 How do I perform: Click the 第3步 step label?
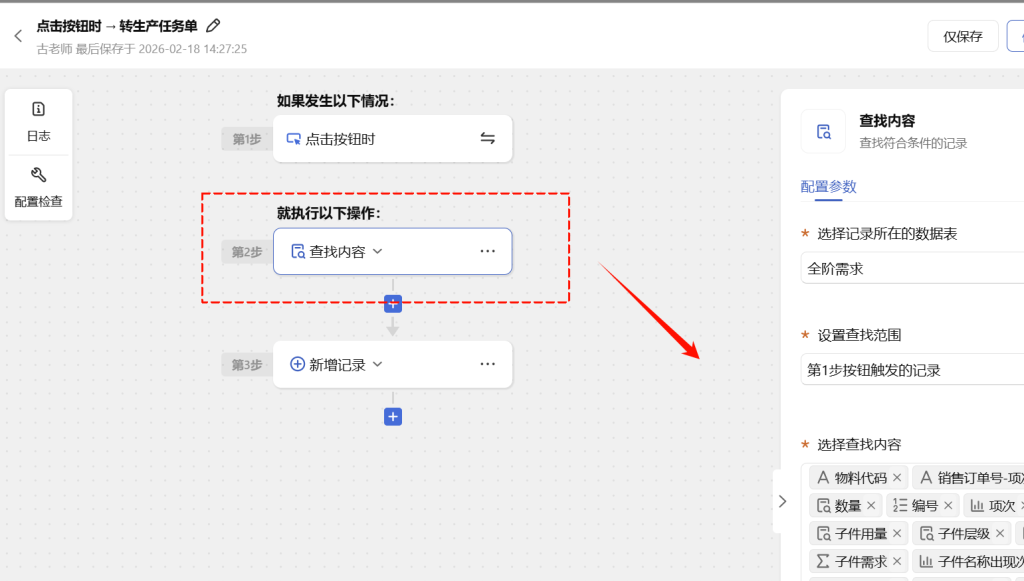pyautogui.click(x=247, y=365)
